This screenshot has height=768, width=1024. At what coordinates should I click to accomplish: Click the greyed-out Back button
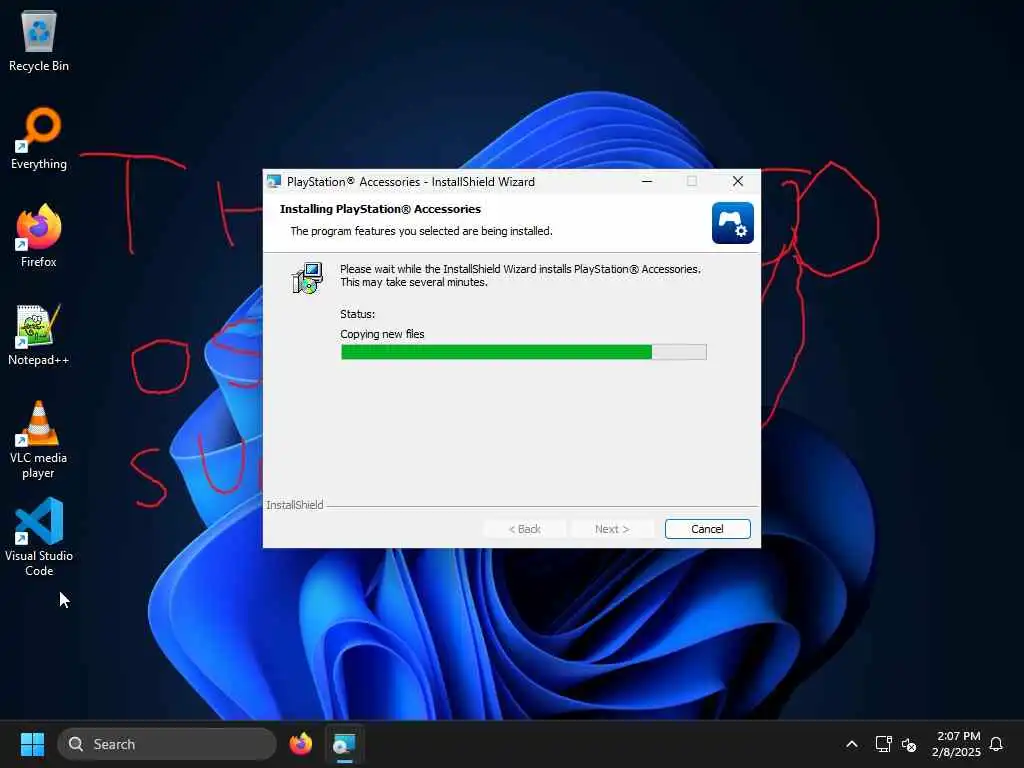(524, 529)
